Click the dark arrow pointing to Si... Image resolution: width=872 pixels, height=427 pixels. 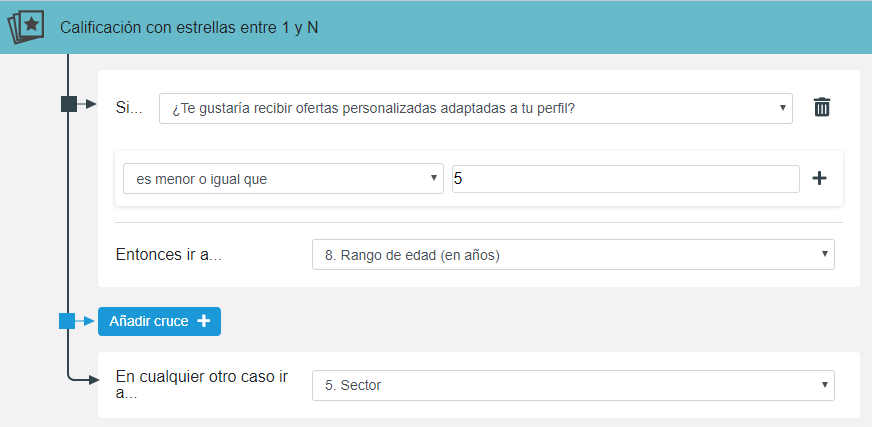(x=87, y=104)
